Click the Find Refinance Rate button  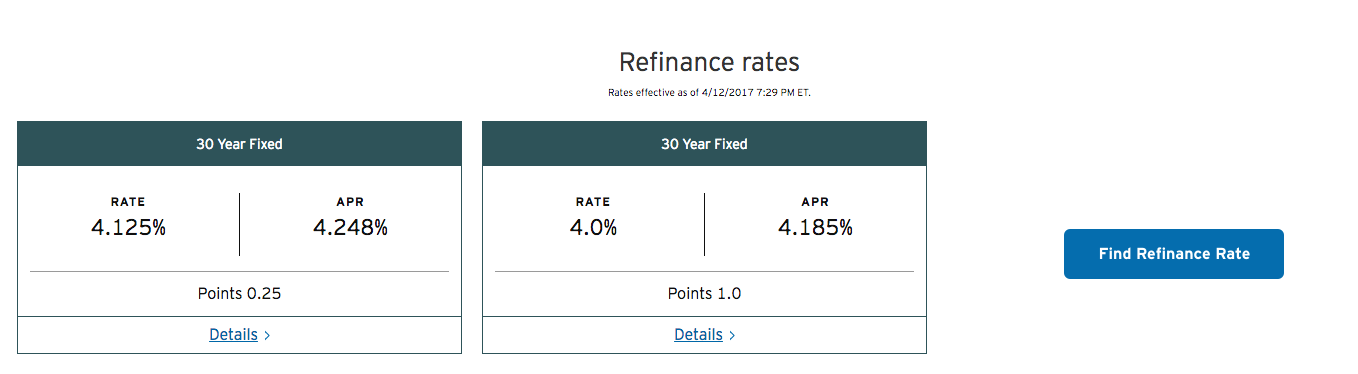[1173, 254]
